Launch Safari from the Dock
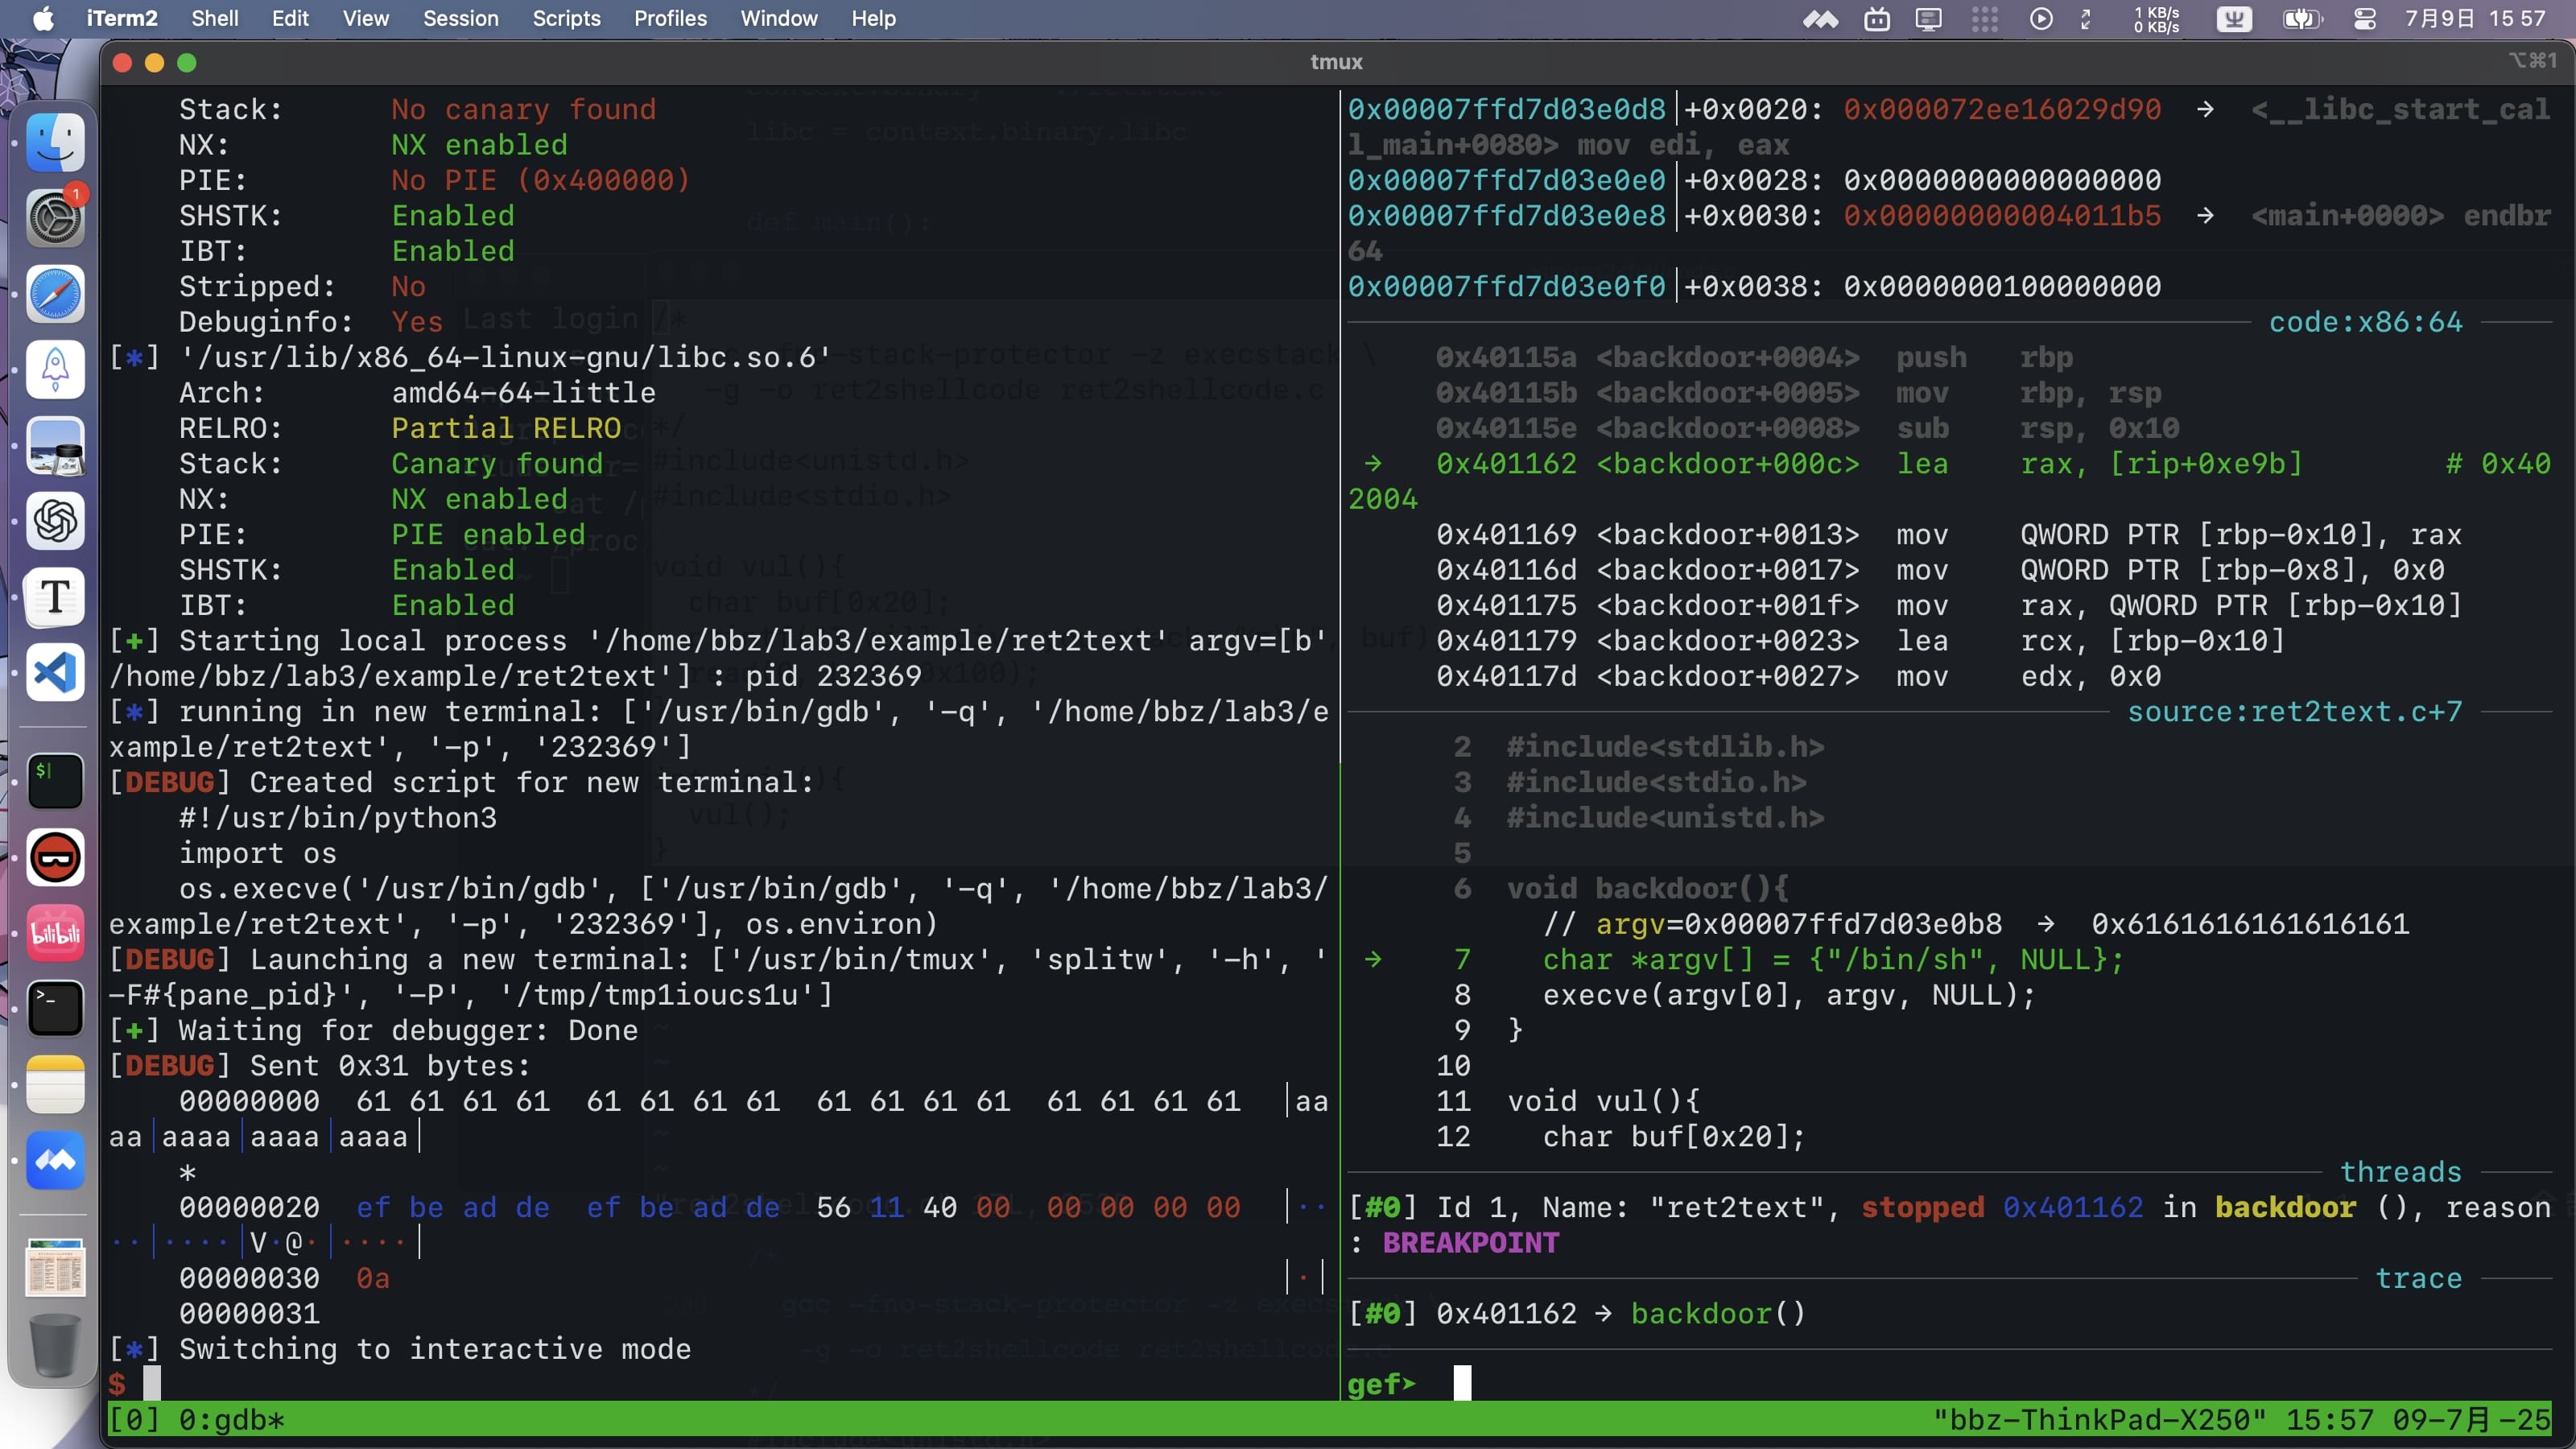Image resolution: width=2576 pixels, height=1449 pixels. (54, 294)
